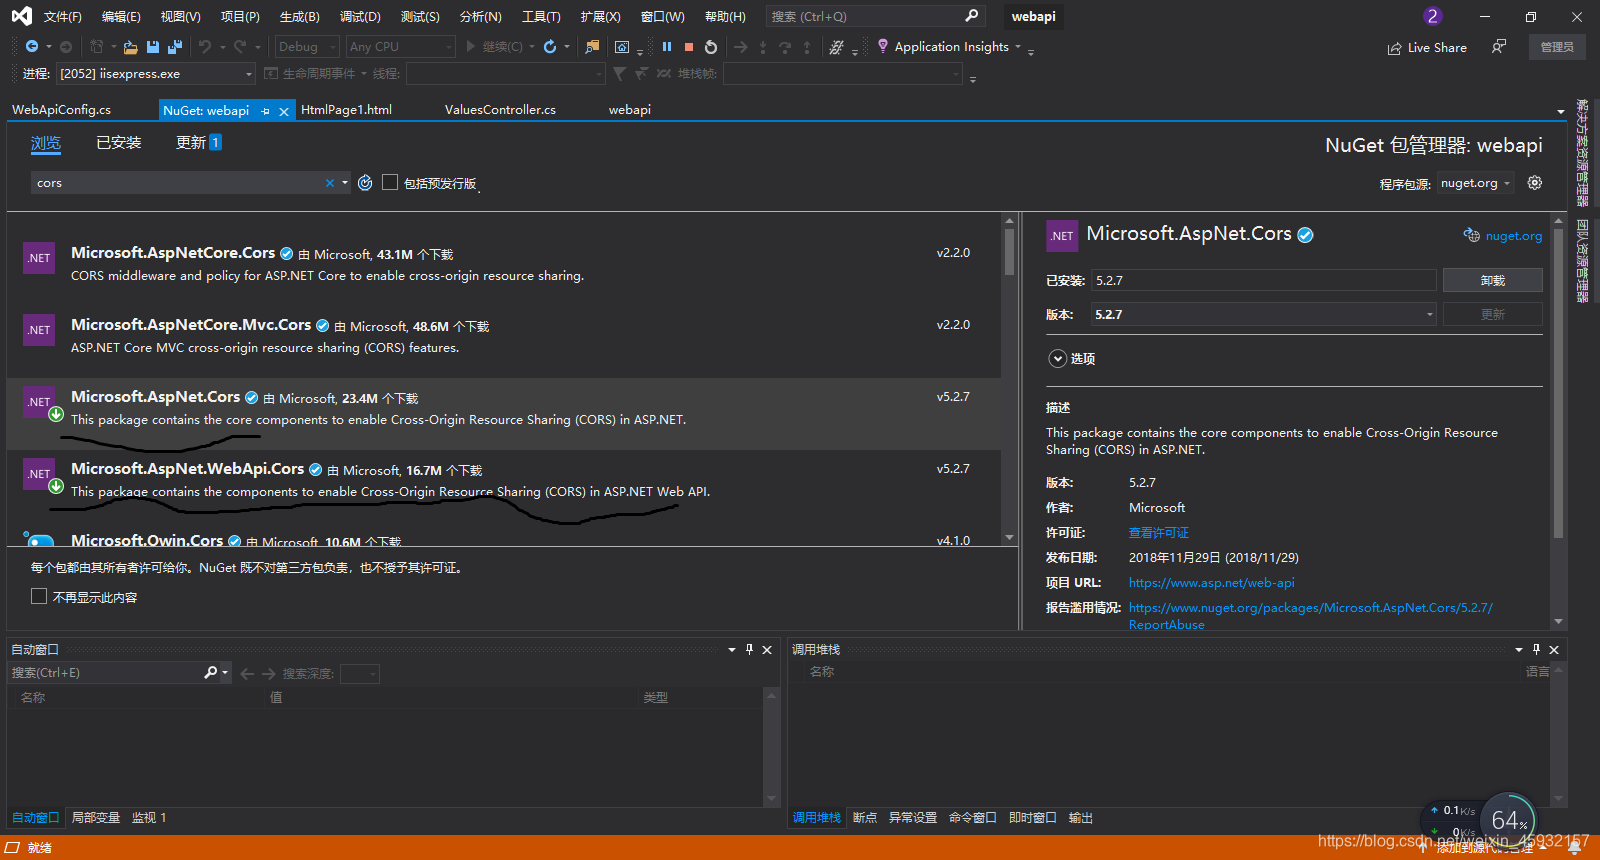This screenshot has height=860, width=1600.
Task: Open notifications badge showing 2
Action: point(1433,16)
